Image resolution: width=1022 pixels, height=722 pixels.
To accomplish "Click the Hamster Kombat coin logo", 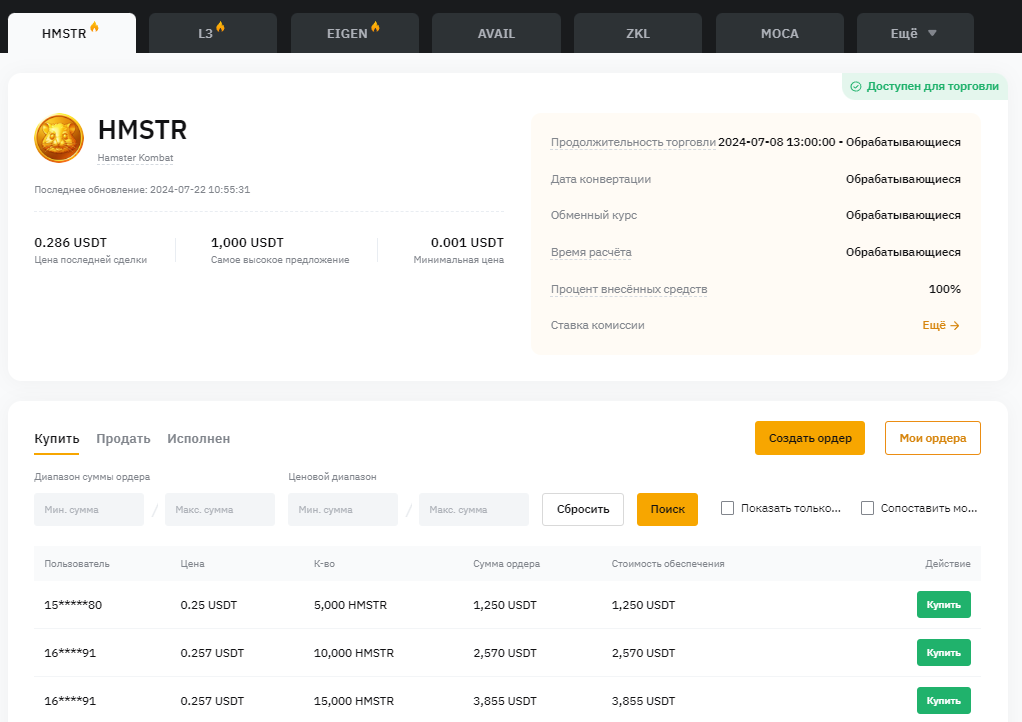I will pos(59,138).
